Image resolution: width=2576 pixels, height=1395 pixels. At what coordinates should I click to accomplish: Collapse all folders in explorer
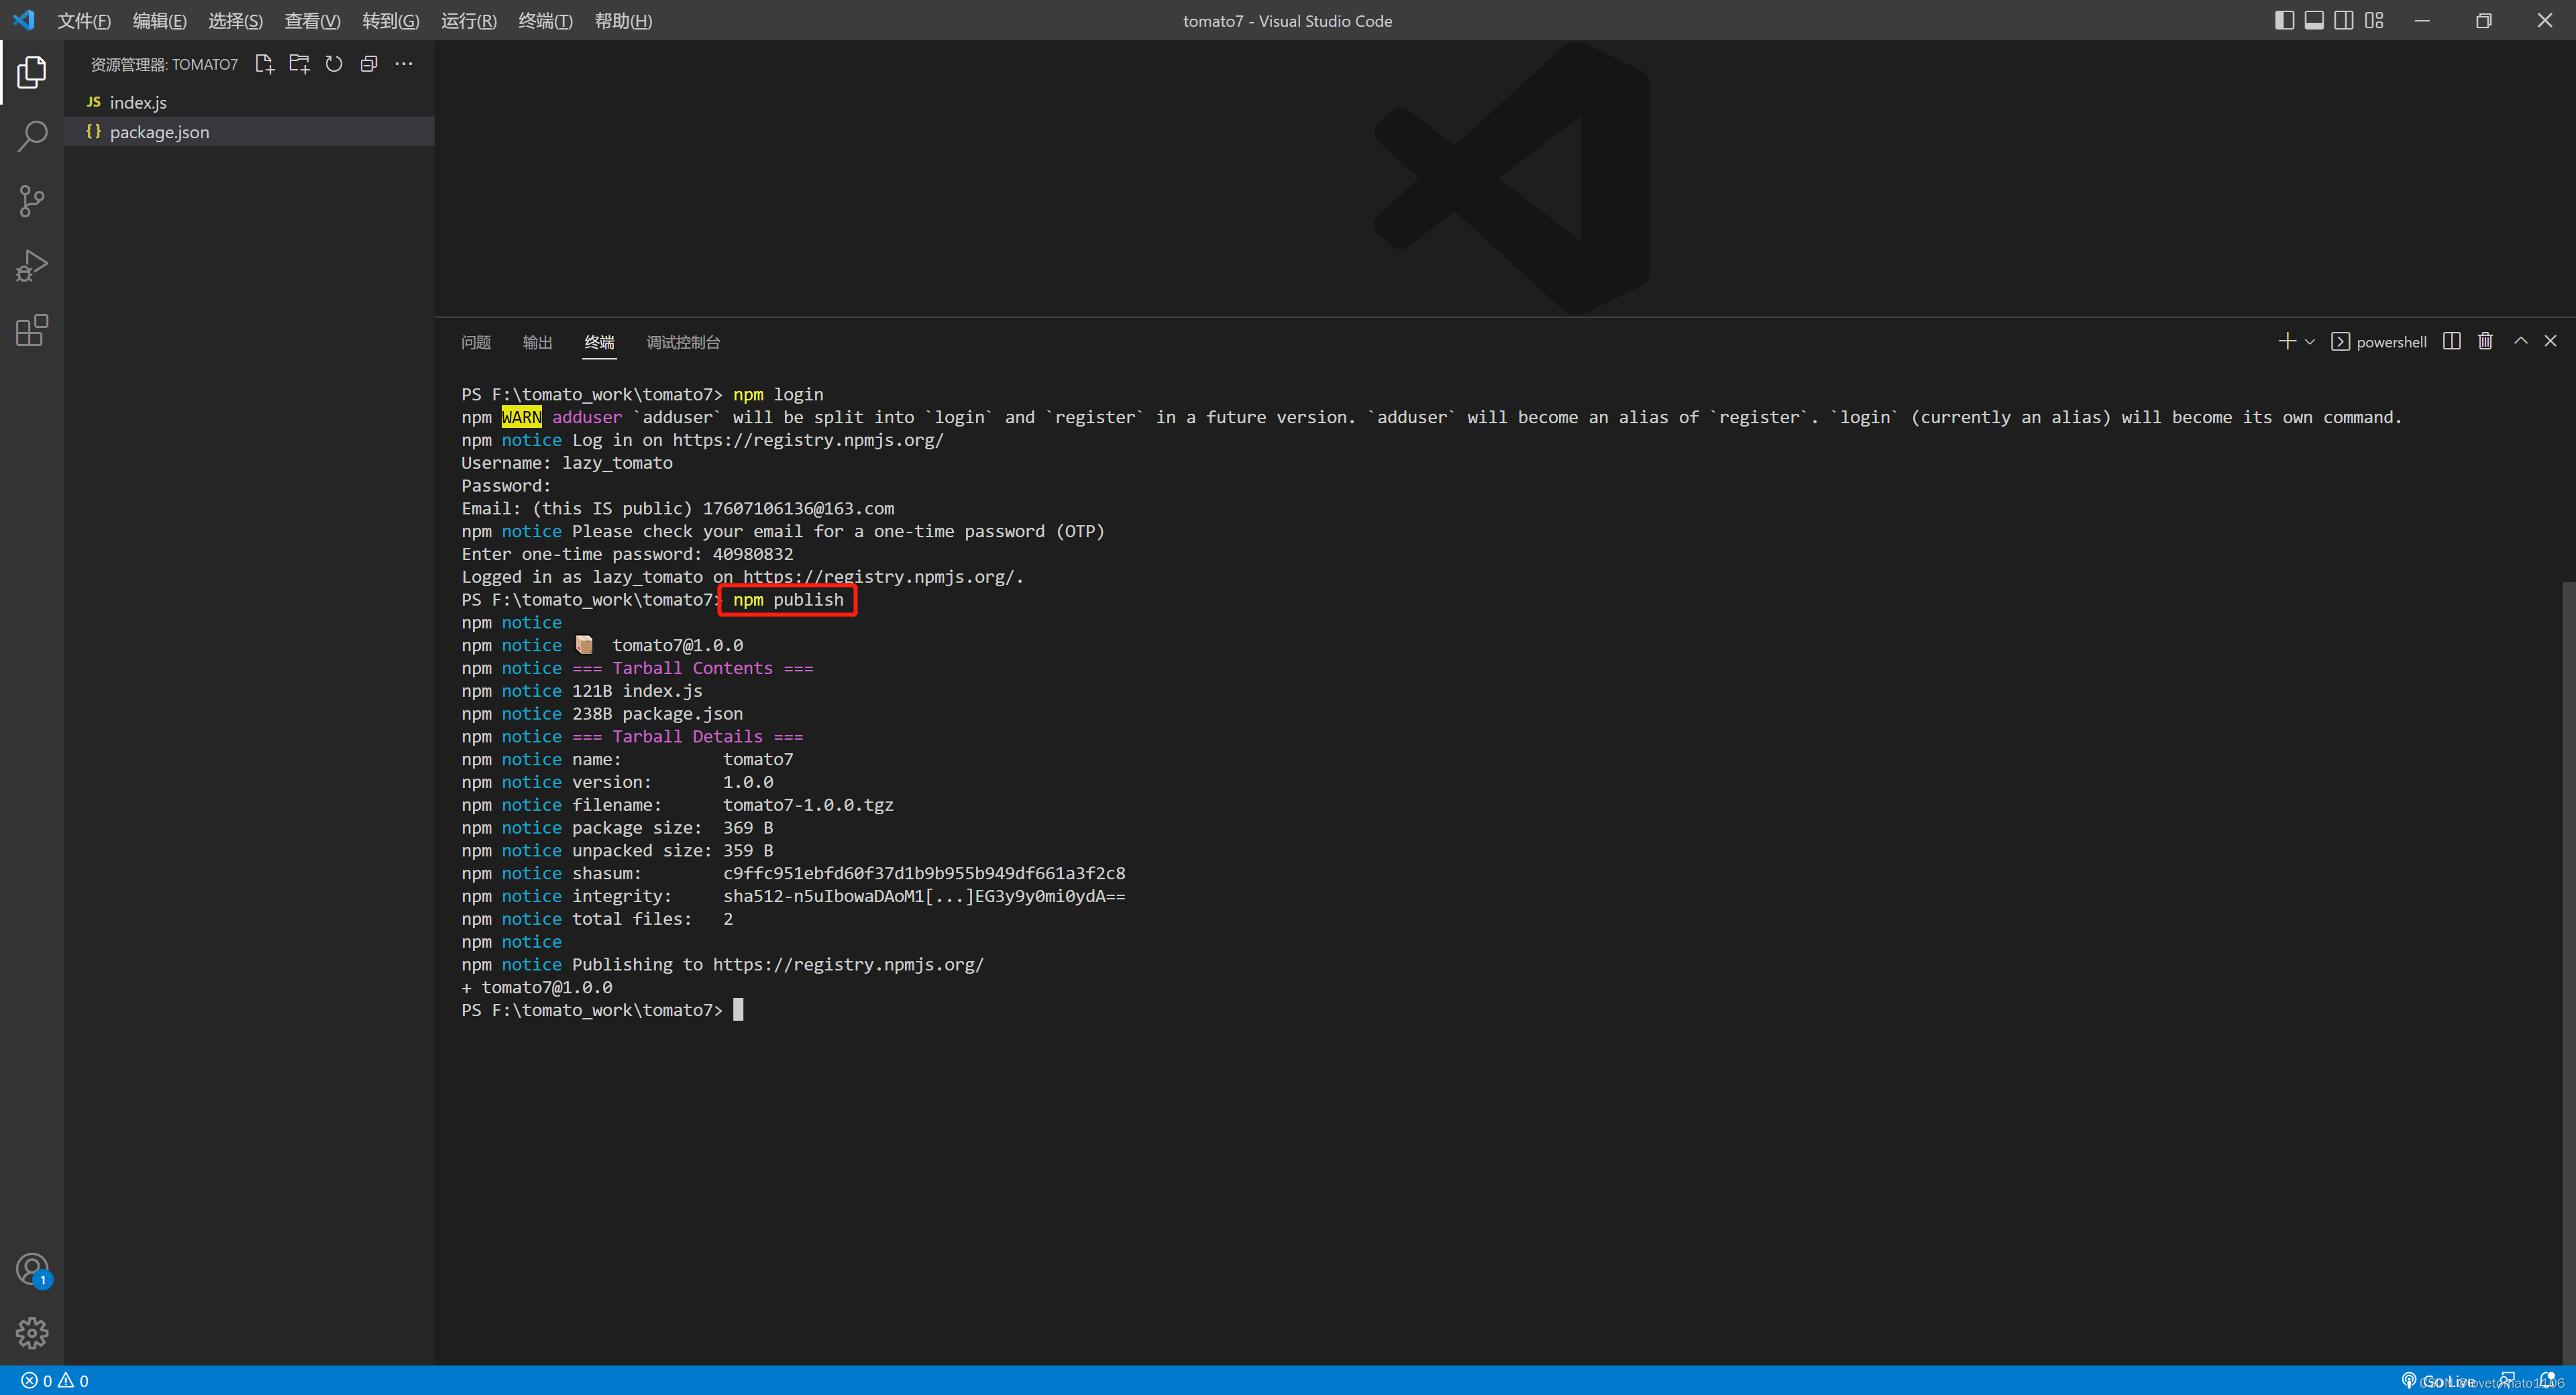click(369, 64)
